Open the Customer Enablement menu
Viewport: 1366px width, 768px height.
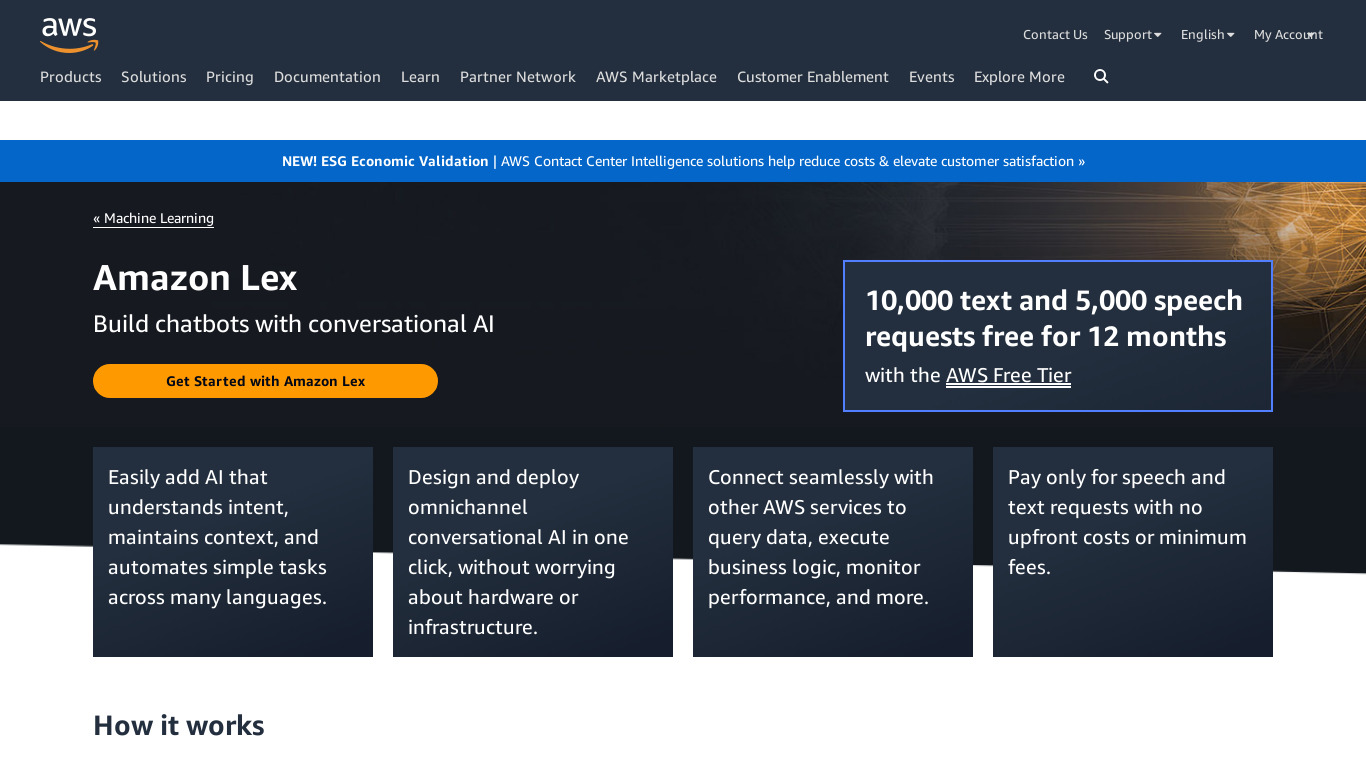813,77
